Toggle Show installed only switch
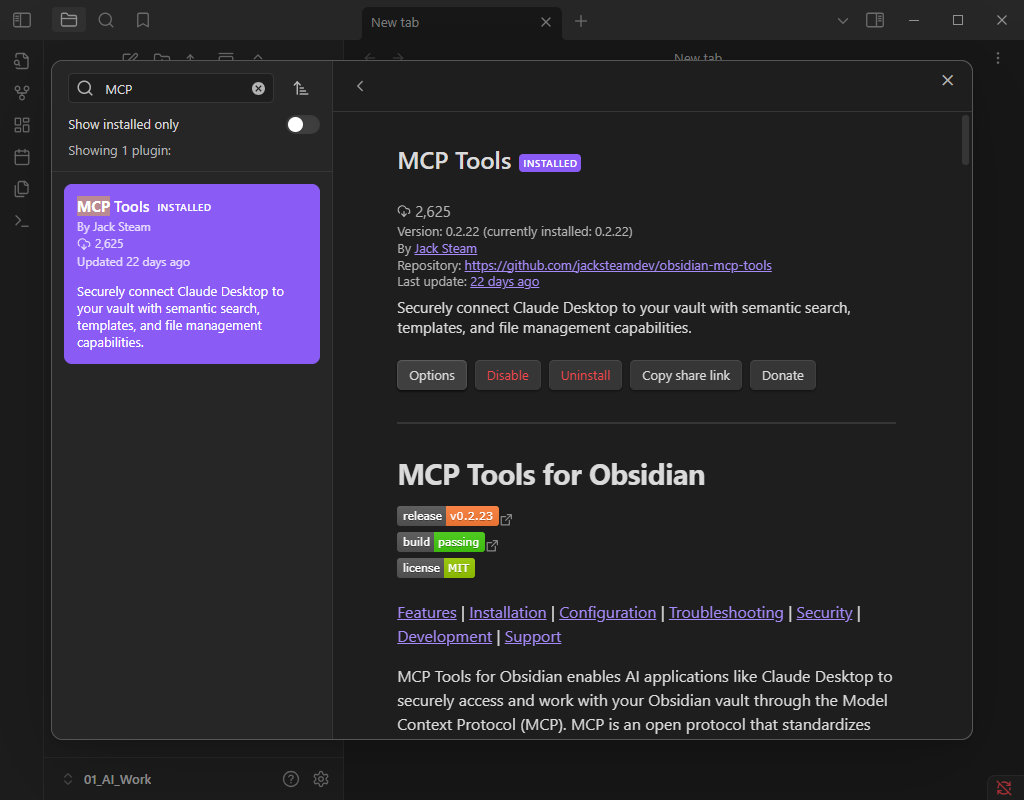Image resolution: width=1024 pixels, height=800 pixels. pyautogui.click(x=302, y=125)
